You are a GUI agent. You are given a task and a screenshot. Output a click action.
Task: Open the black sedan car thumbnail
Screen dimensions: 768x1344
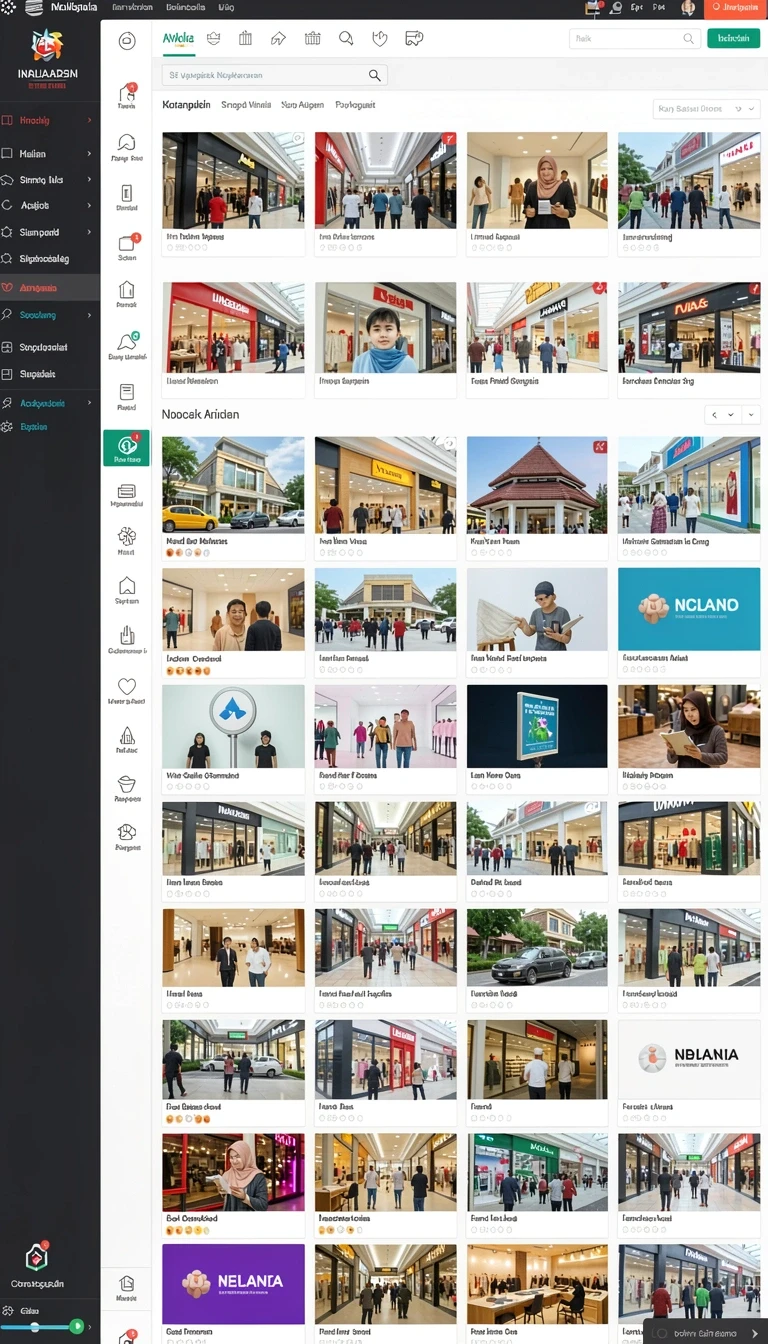click(537, 948)
